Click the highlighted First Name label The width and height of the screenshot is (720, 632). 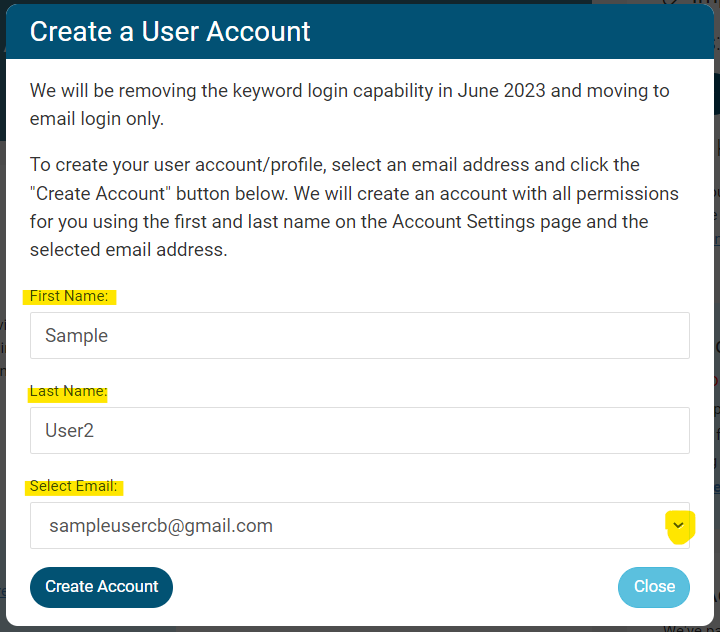pyautogui.click(x=69, y=296)
